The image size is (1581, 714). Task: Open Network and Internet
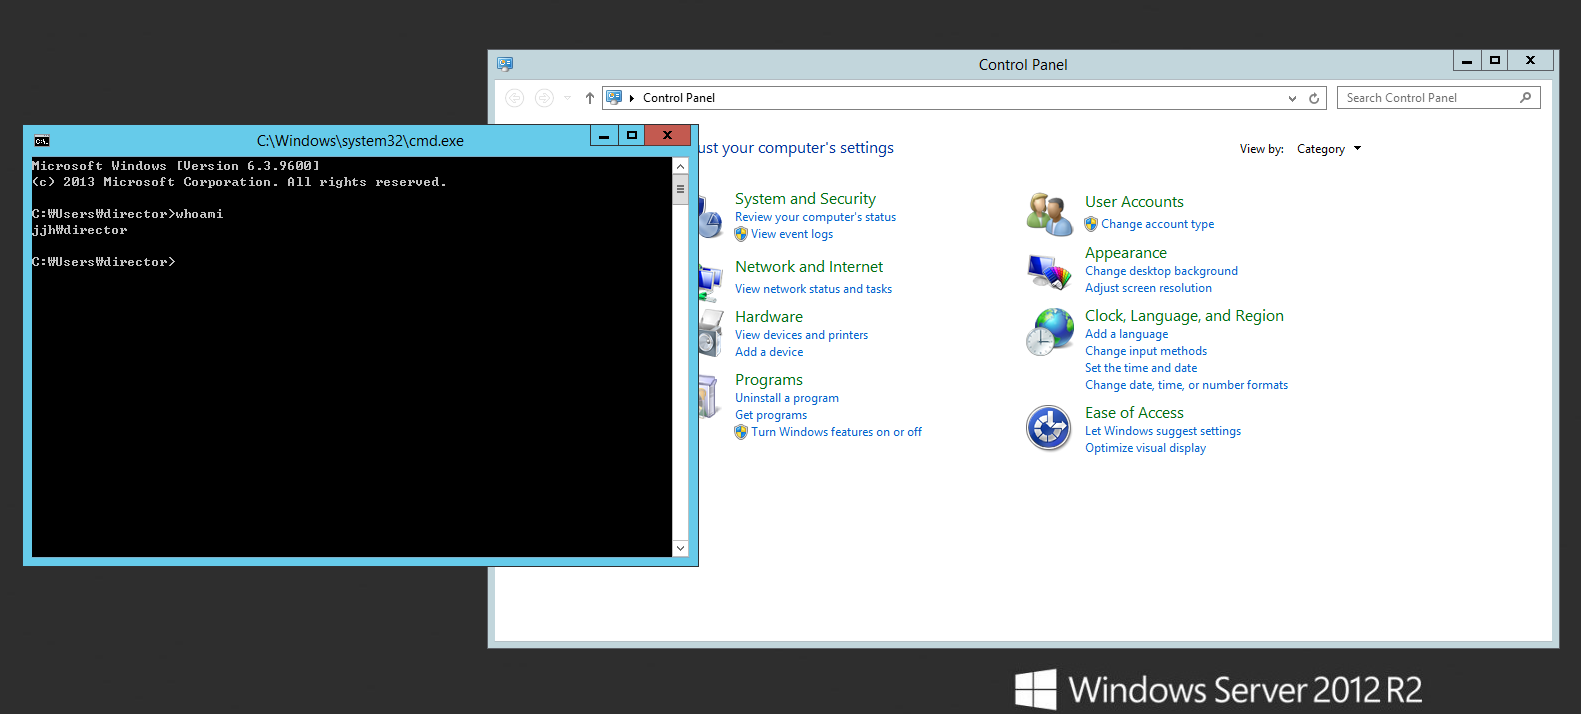809,267
